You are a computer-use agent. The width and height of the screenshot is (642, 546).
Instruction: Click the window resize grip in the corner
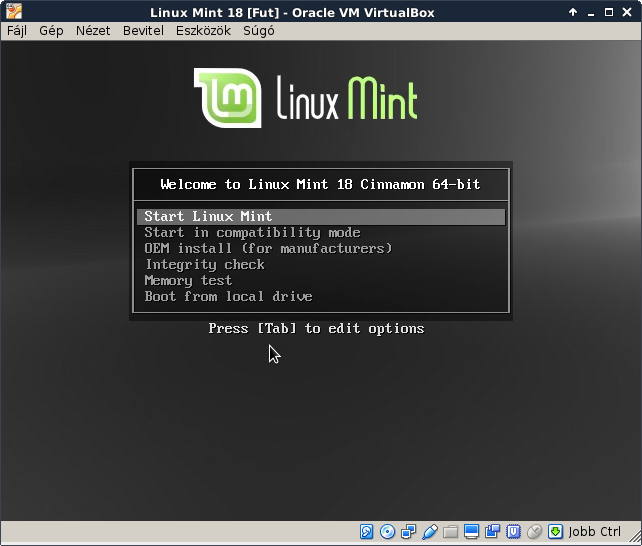tap(634, 538)
